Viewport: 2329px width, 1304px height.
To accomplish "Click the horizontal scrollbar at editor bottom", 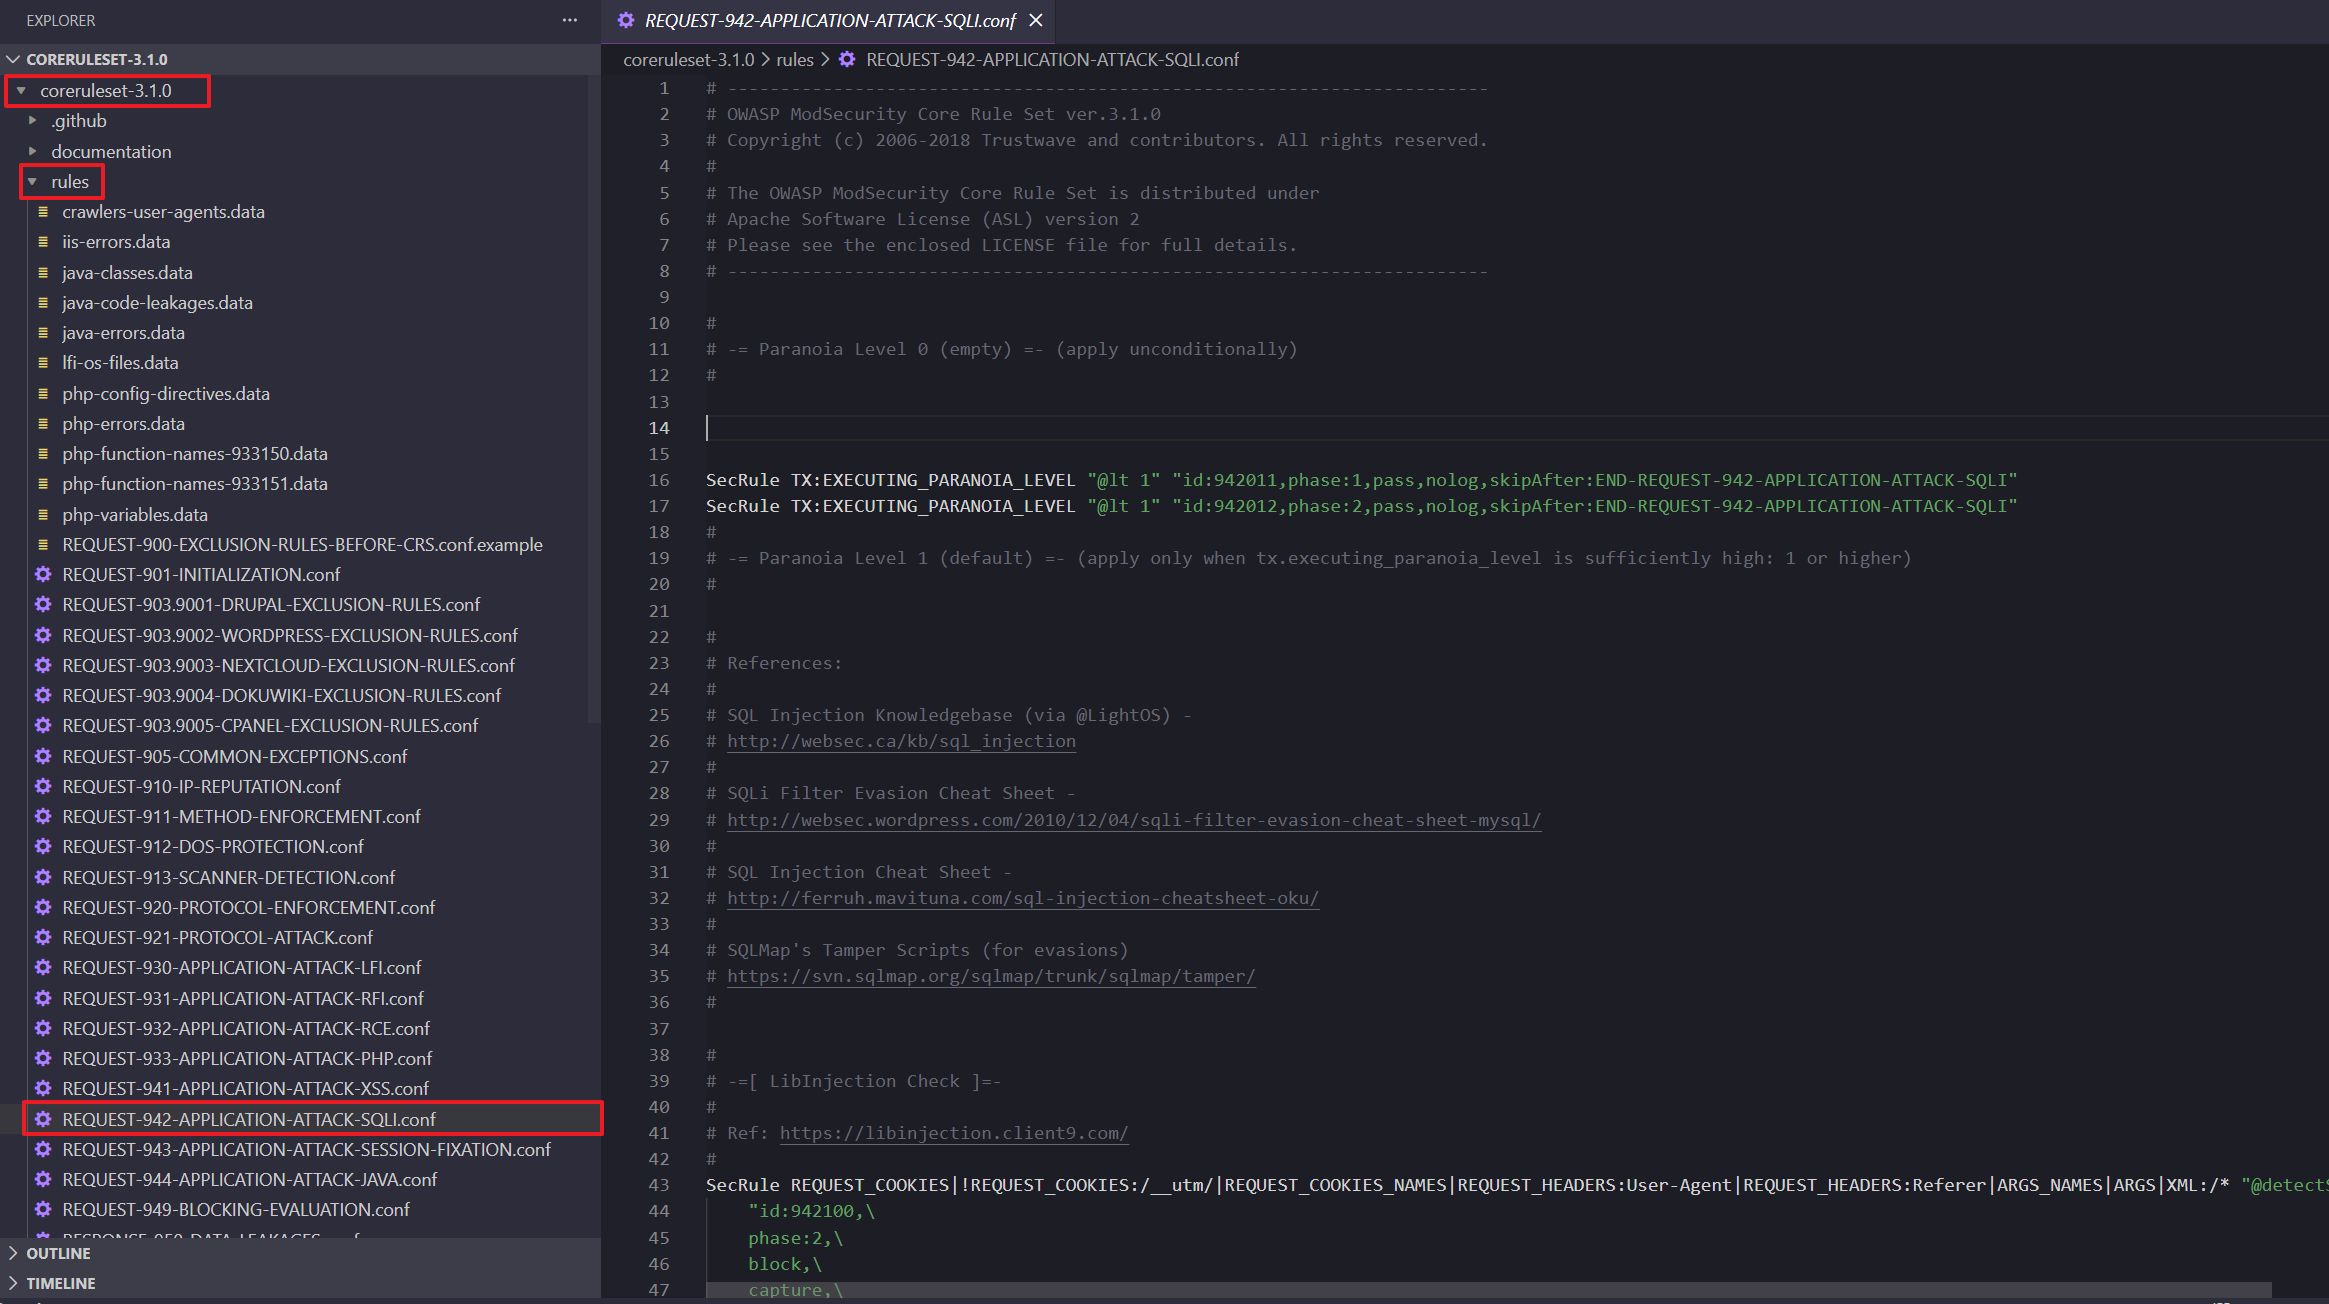I will [x=1488, y=1290].
